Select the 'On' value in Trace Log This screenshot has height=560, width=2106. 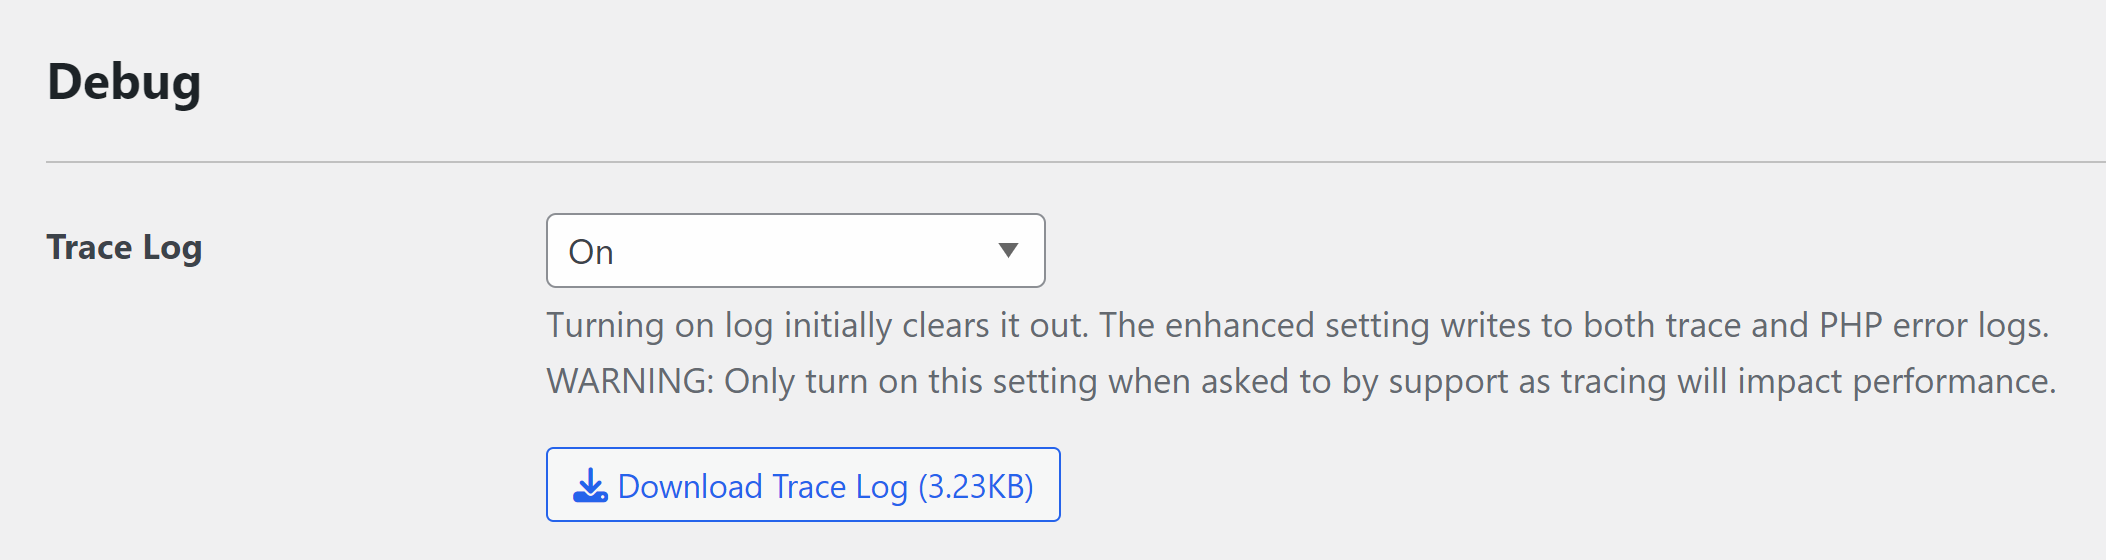(x=591, y=252)
